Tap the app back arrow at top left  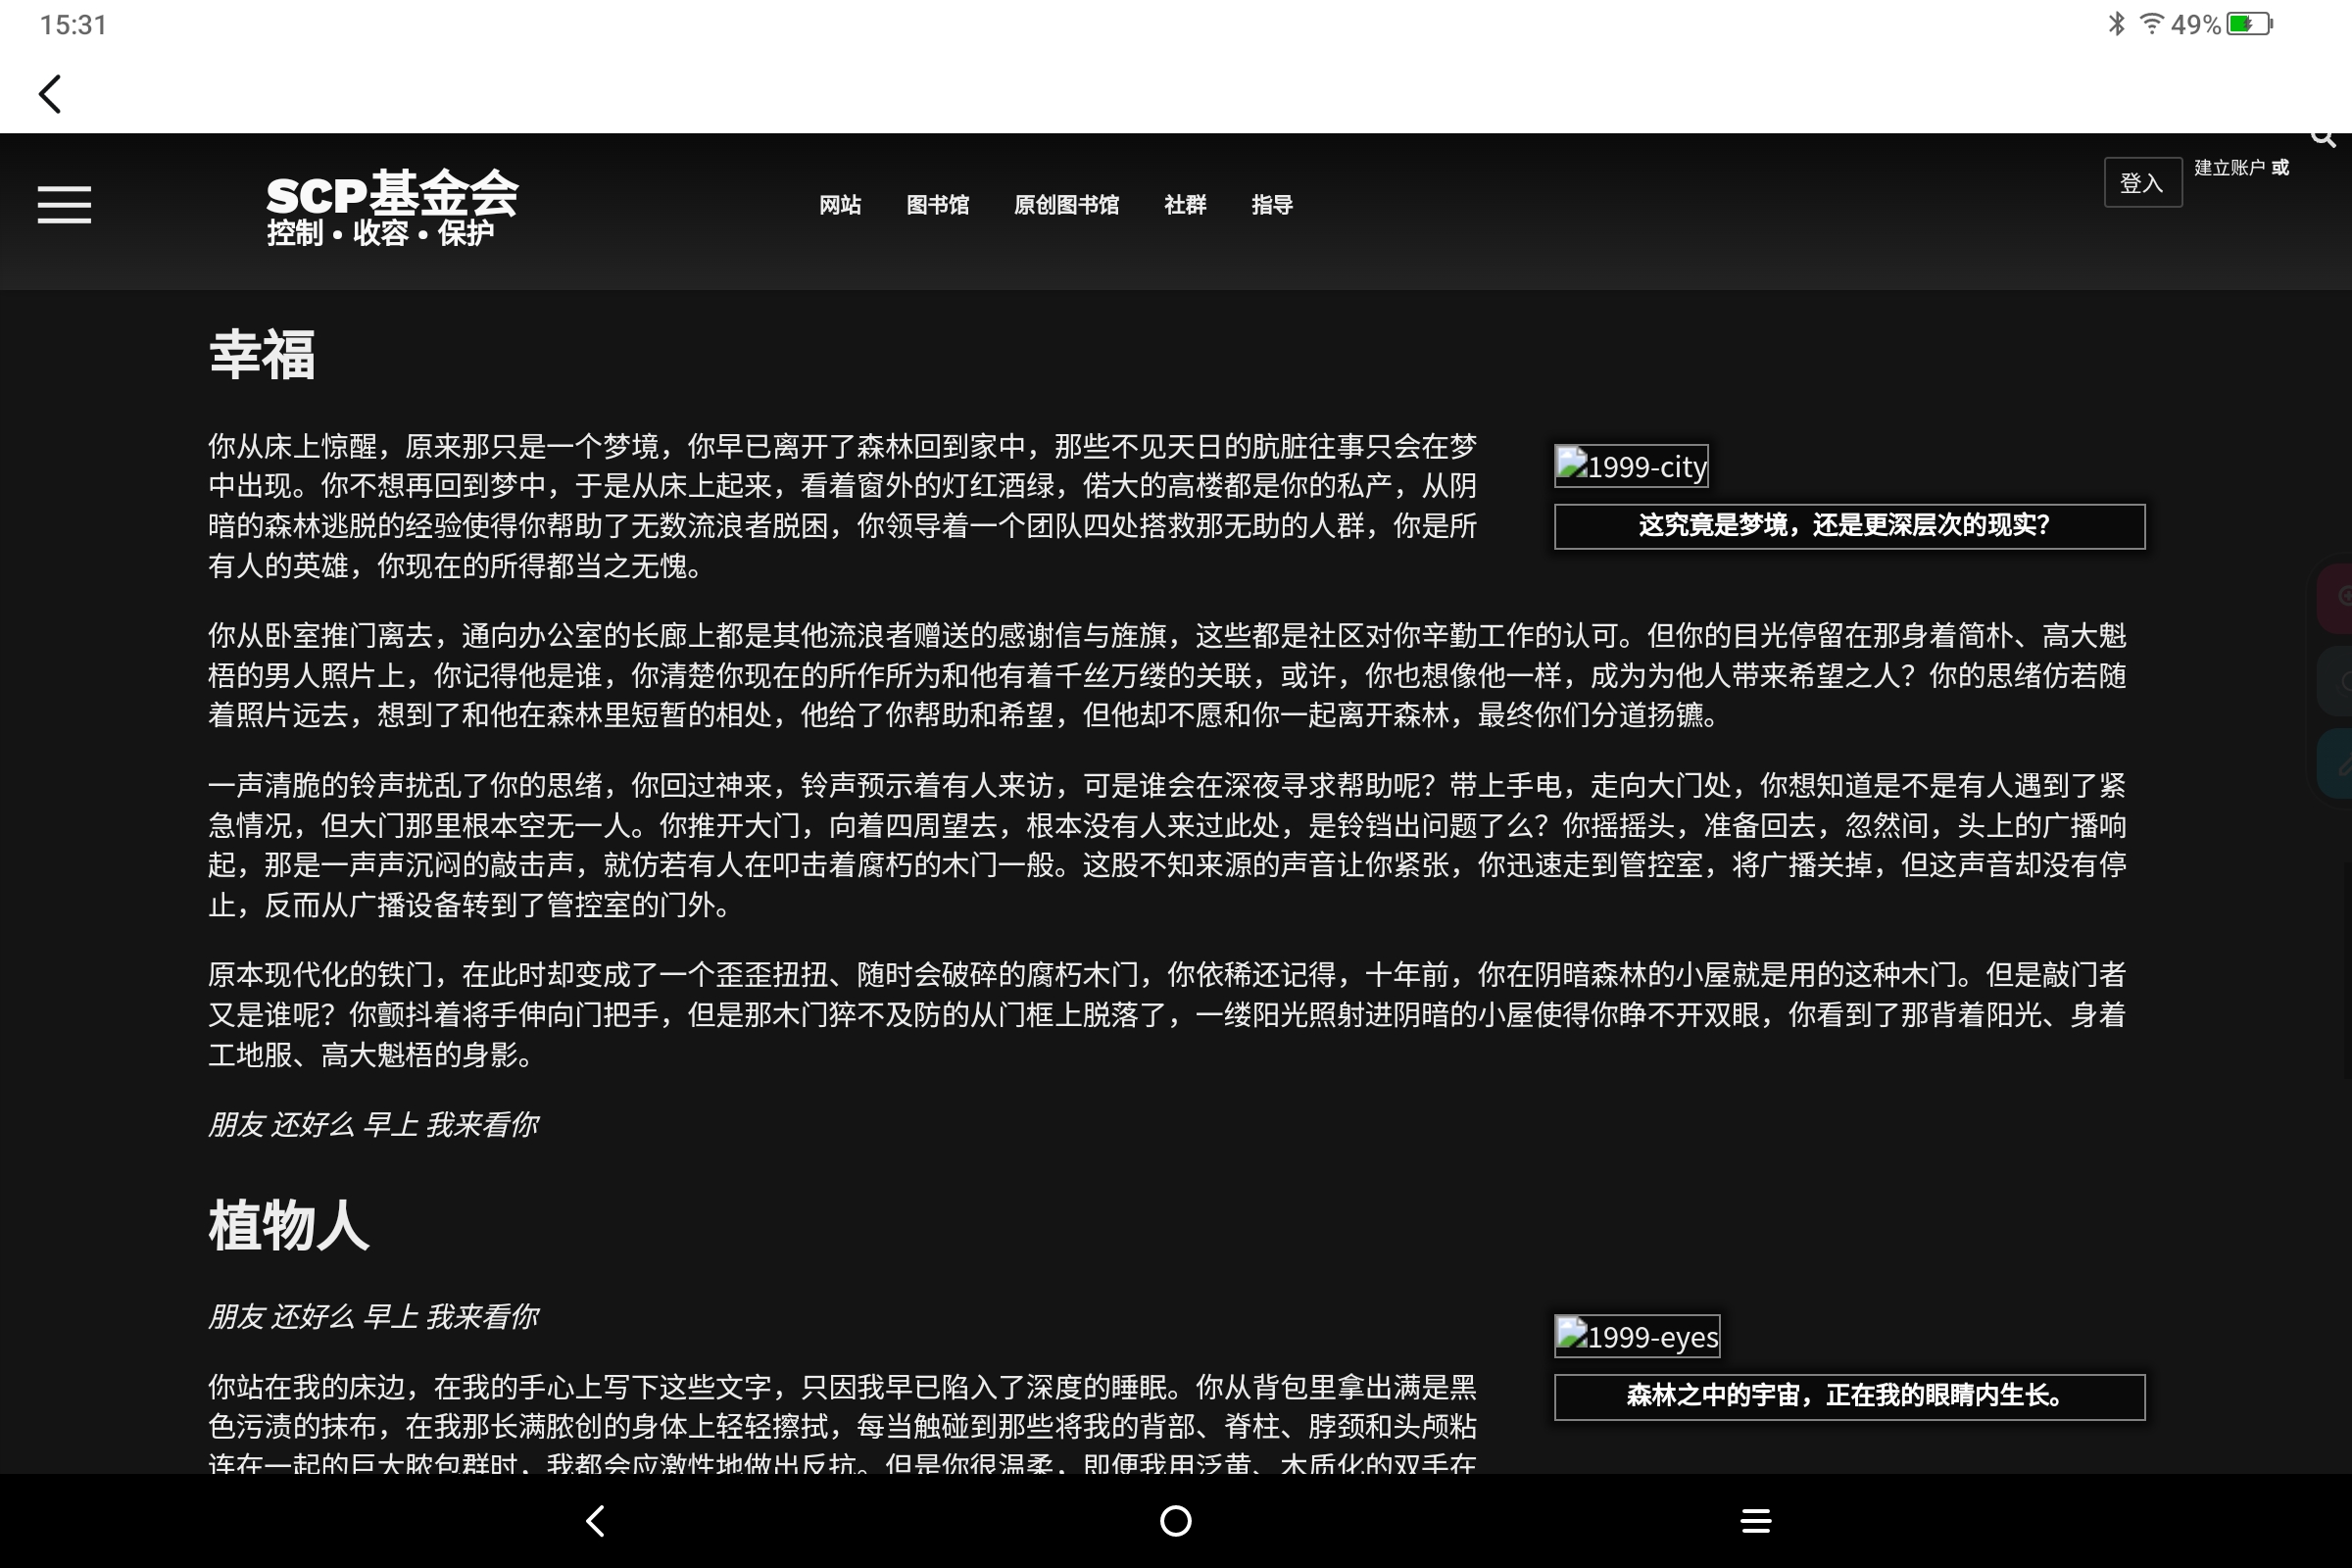point(50,95)
